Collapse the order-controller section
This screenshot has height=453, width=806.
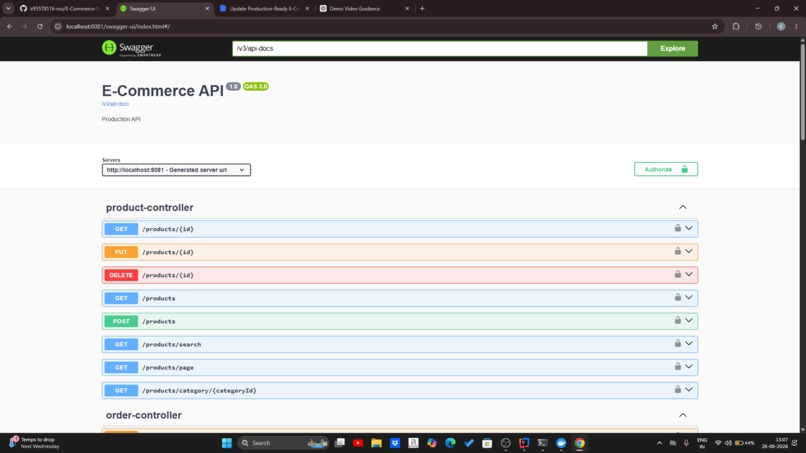(x=683, y=415)
